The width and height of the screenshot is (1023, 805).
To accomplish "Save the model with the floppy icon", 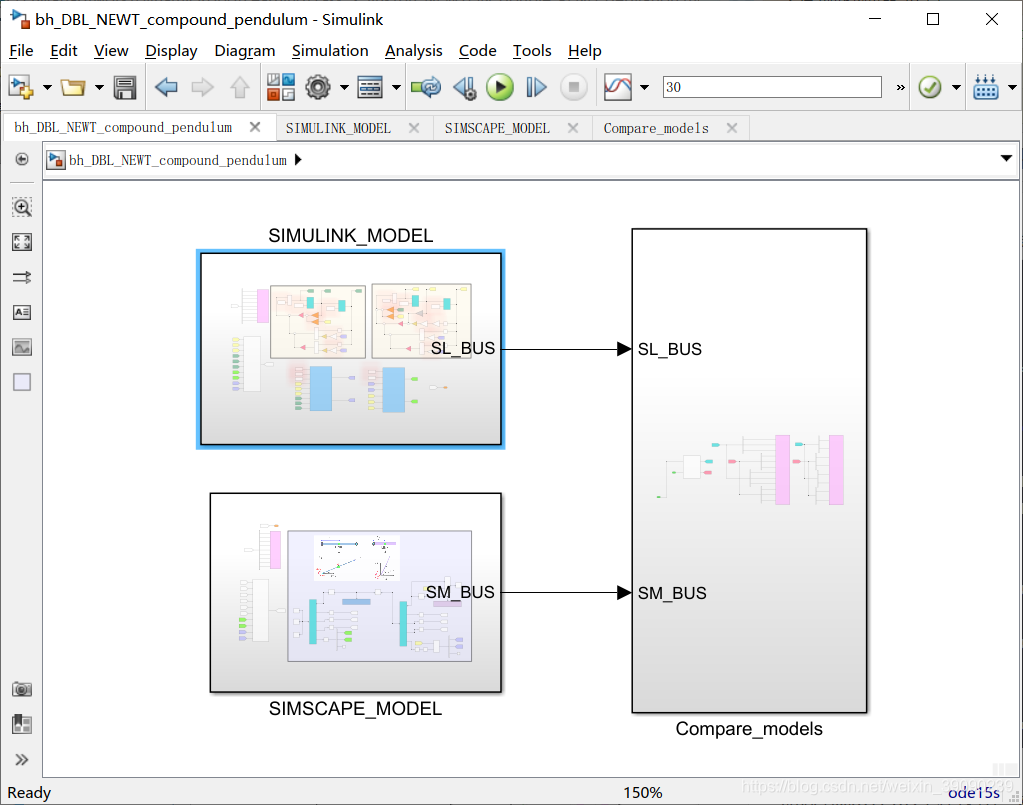I will tap(125, 87).
